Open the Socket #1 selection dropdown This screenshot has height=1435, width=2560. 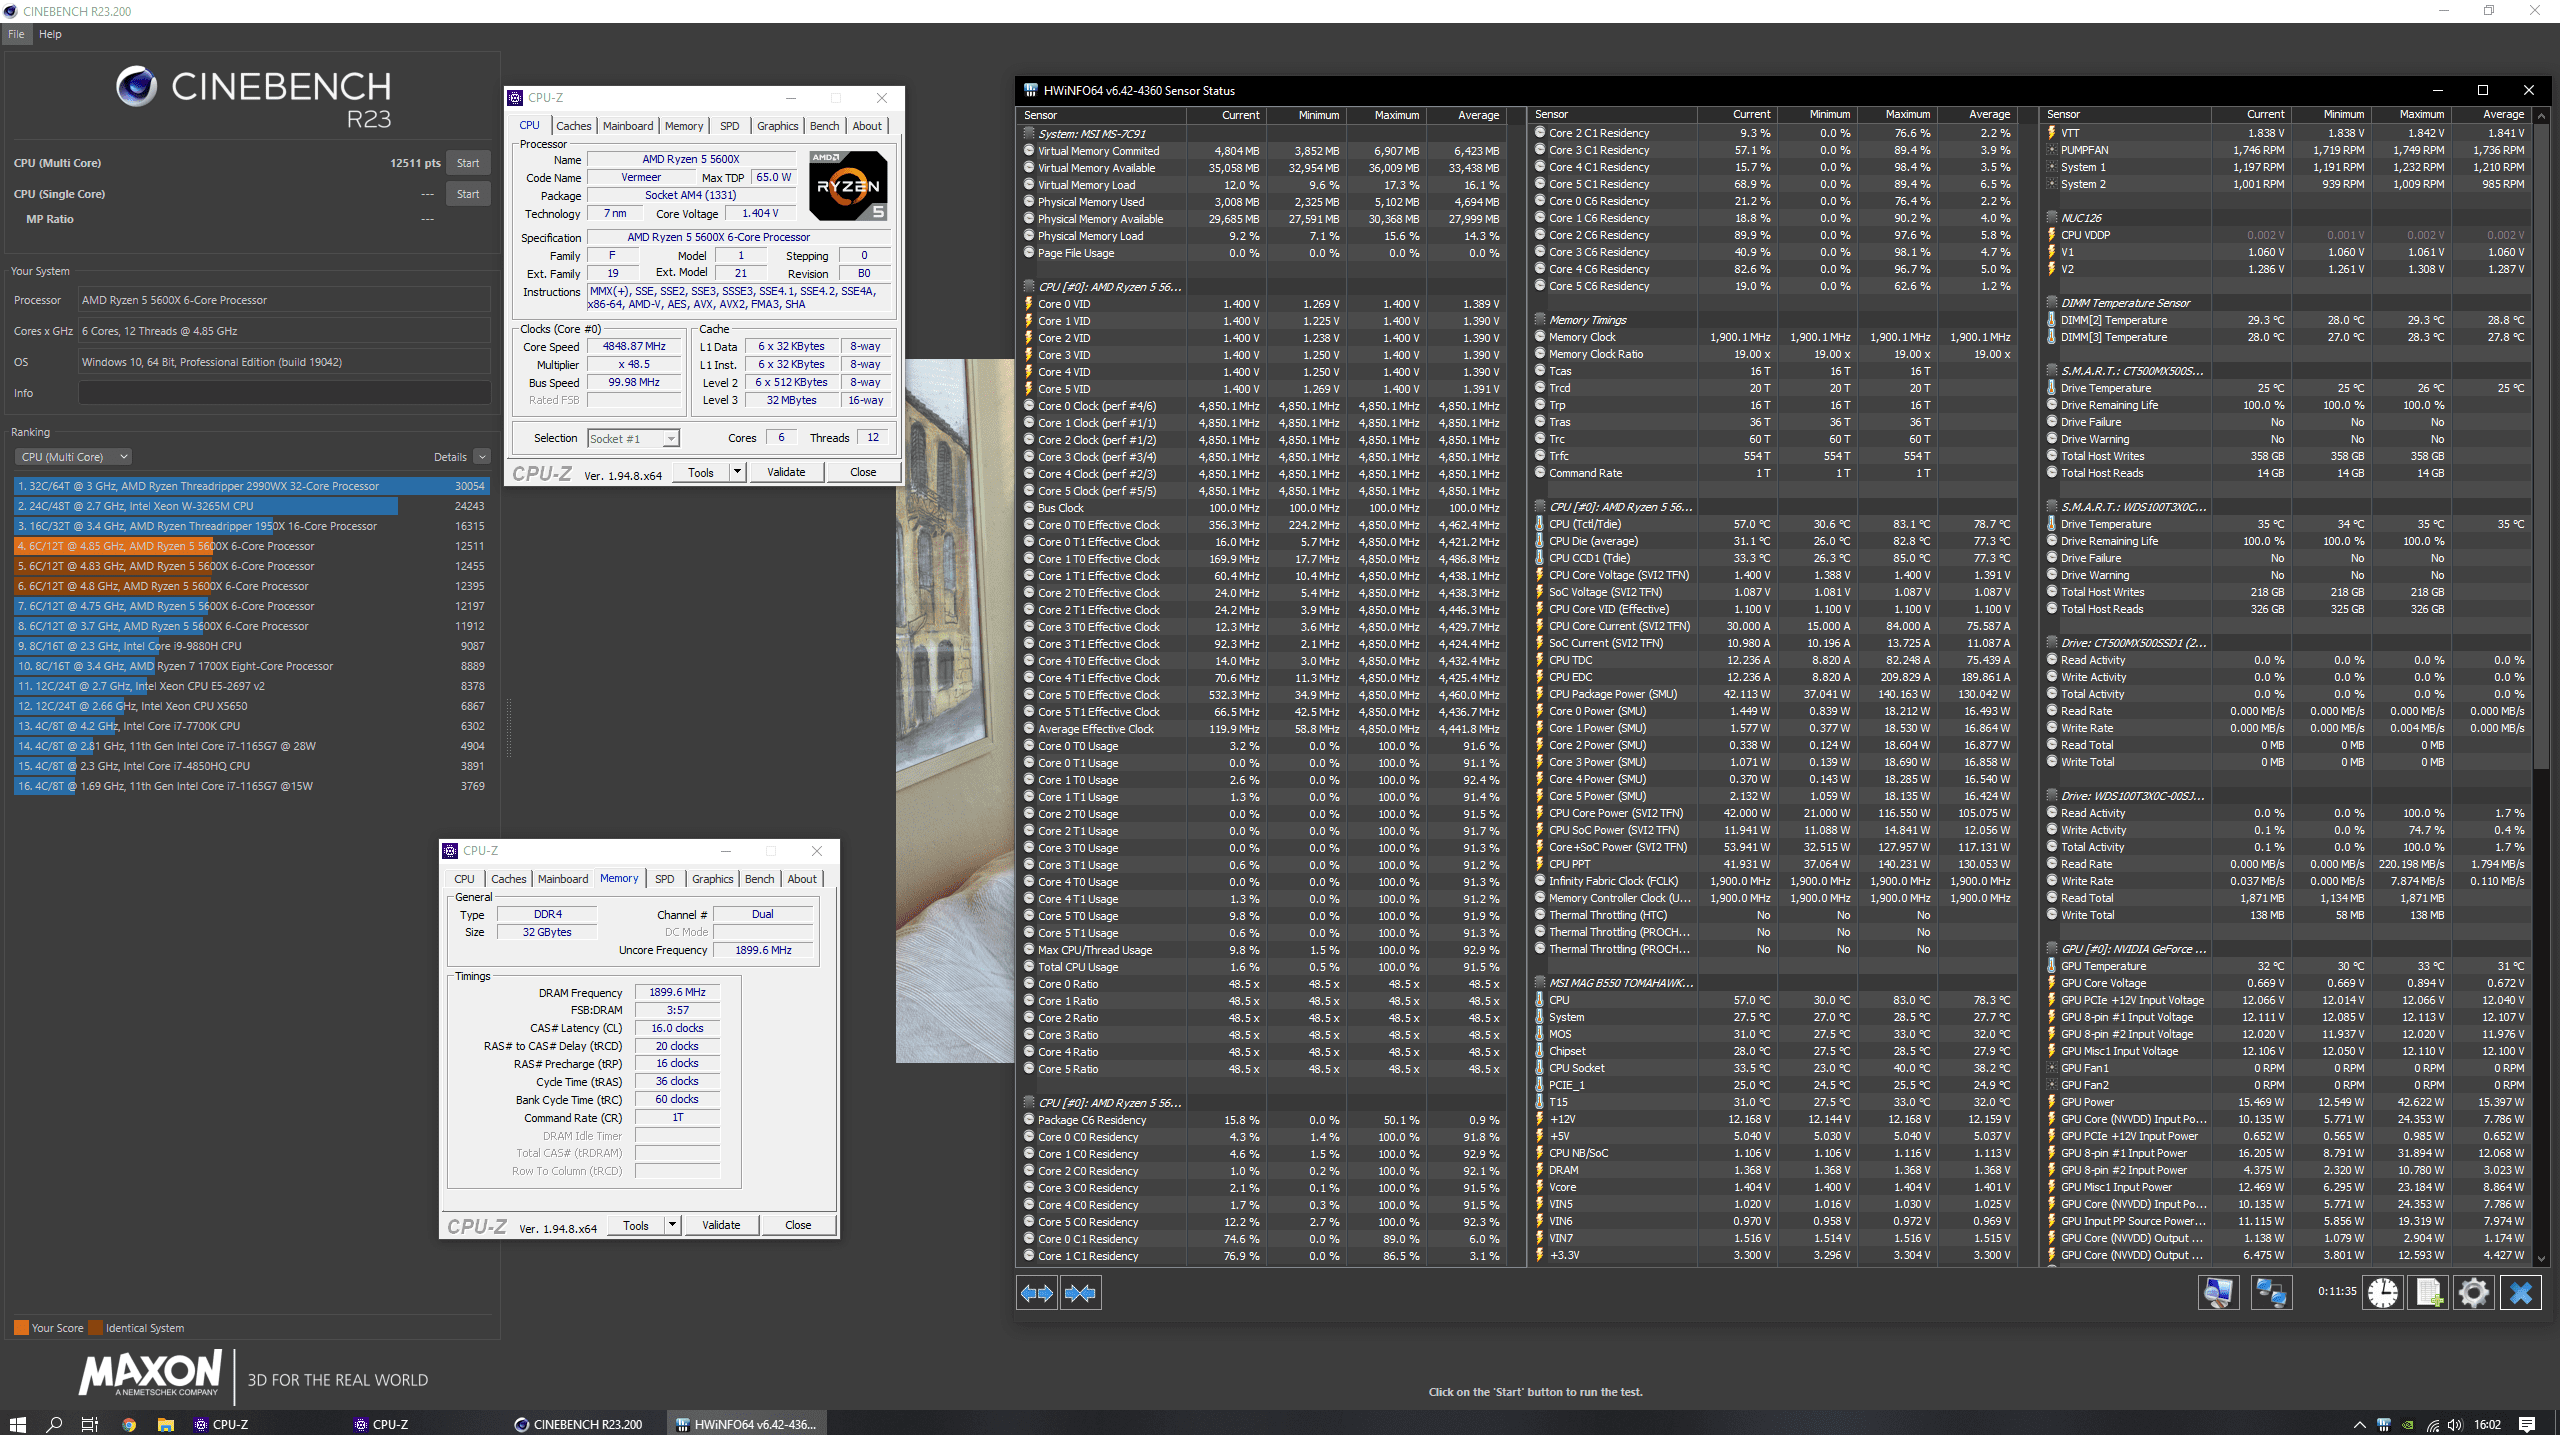click(x=633, y=438)
